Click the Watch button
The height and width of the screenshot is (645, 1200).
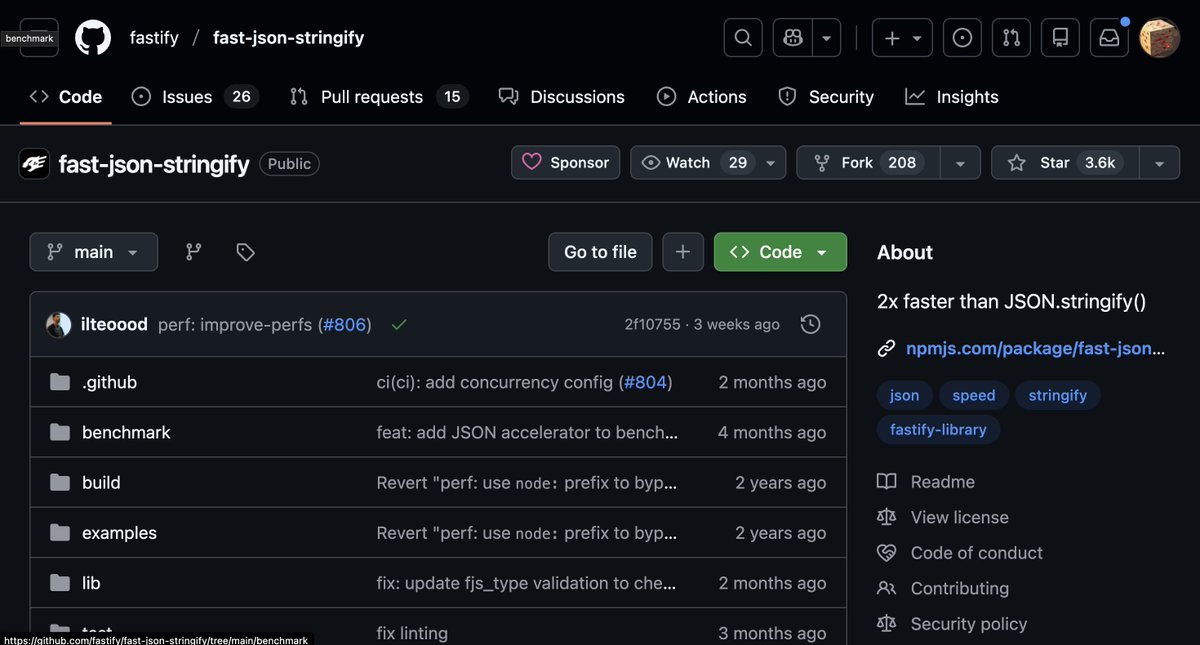(x=694, y=162)
